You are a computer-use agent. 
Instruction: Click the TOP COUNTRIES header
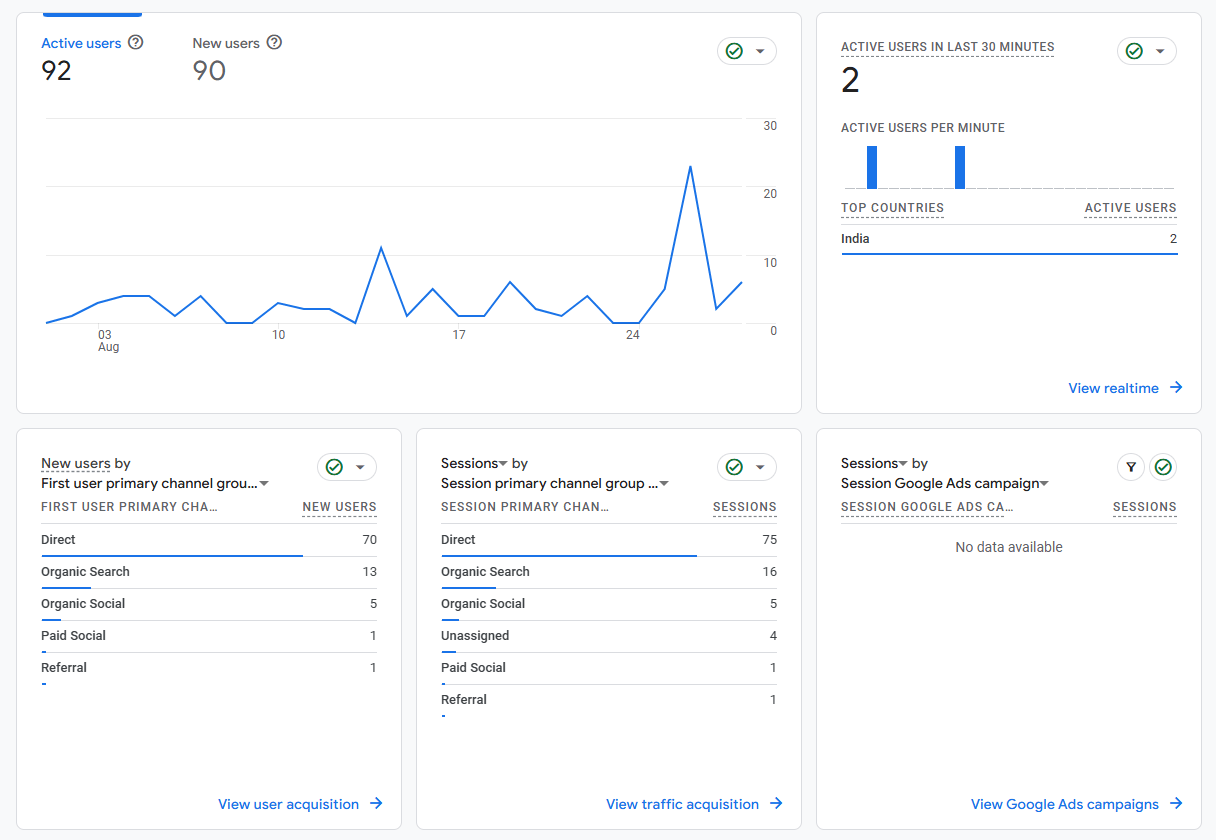pyautogui.click(x=892, y=208)
